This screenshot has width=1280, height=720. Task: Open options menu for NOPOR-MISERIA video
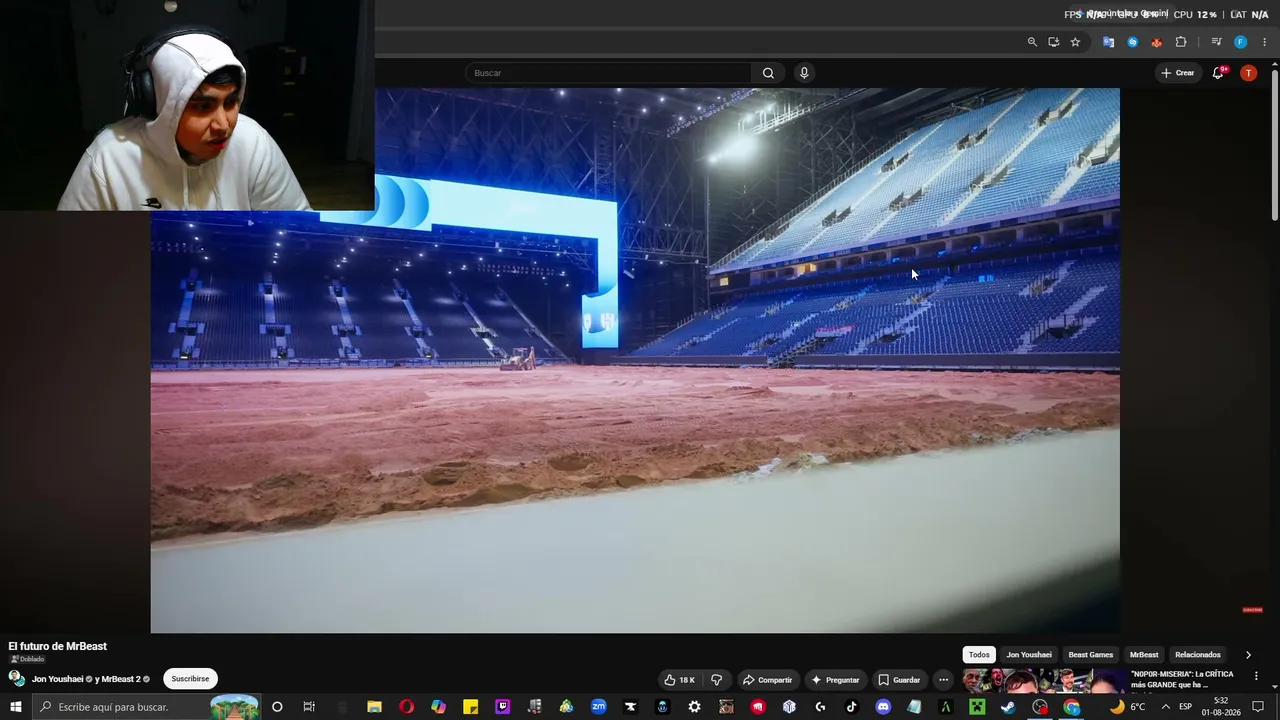[x=1257, y=677]
